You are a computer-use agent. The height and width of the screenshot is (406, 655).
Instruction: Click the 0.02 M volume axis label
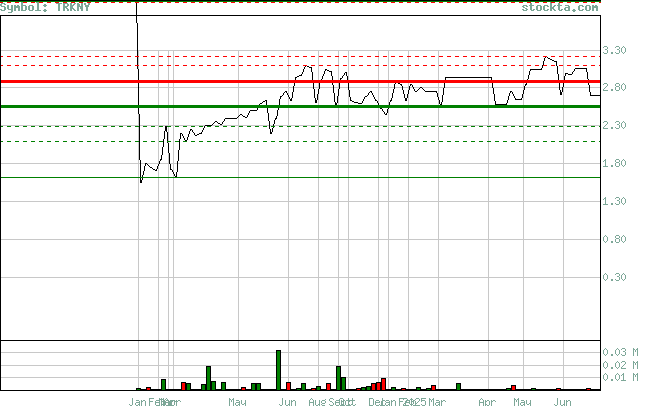(x=620, y=365)
